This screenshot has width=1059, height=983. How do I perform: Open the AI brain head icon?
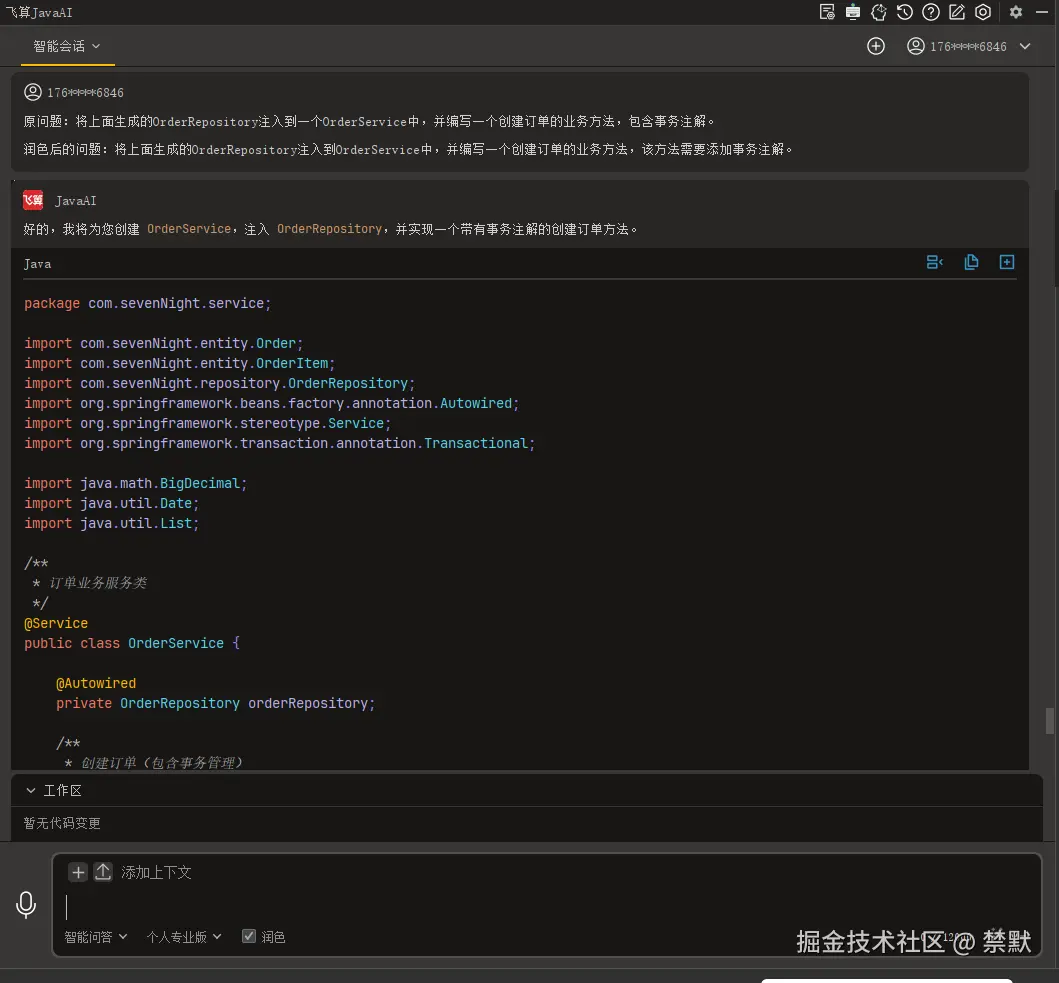tap(879, 12)
